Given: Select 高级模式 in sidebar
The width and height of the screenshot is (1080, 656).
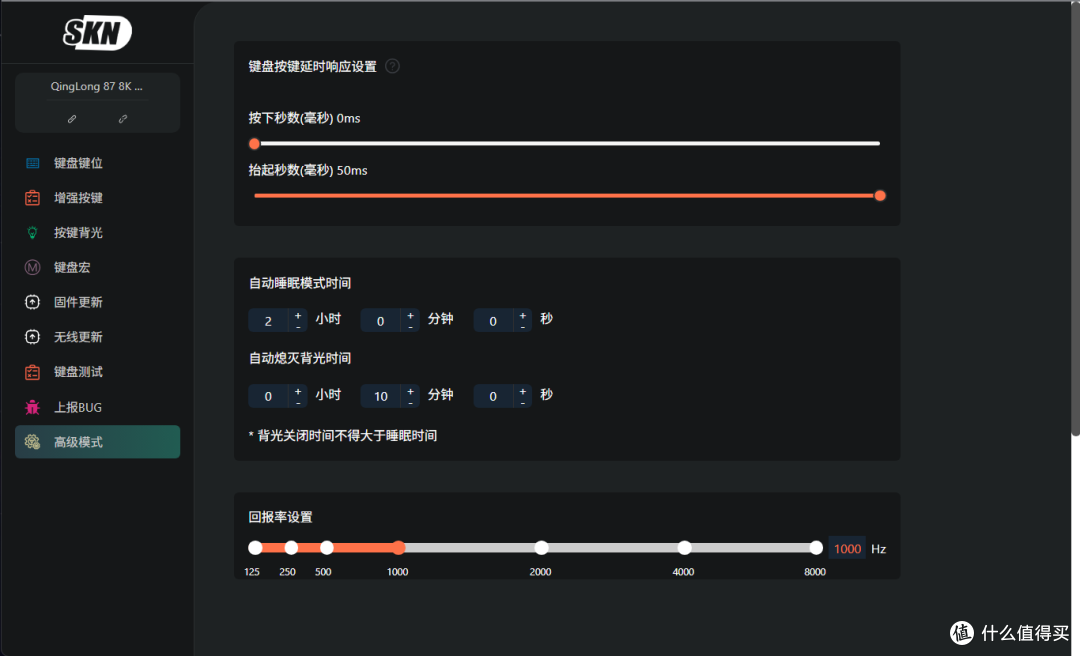Looking at the screenshot, I should (x=97, y=442).
